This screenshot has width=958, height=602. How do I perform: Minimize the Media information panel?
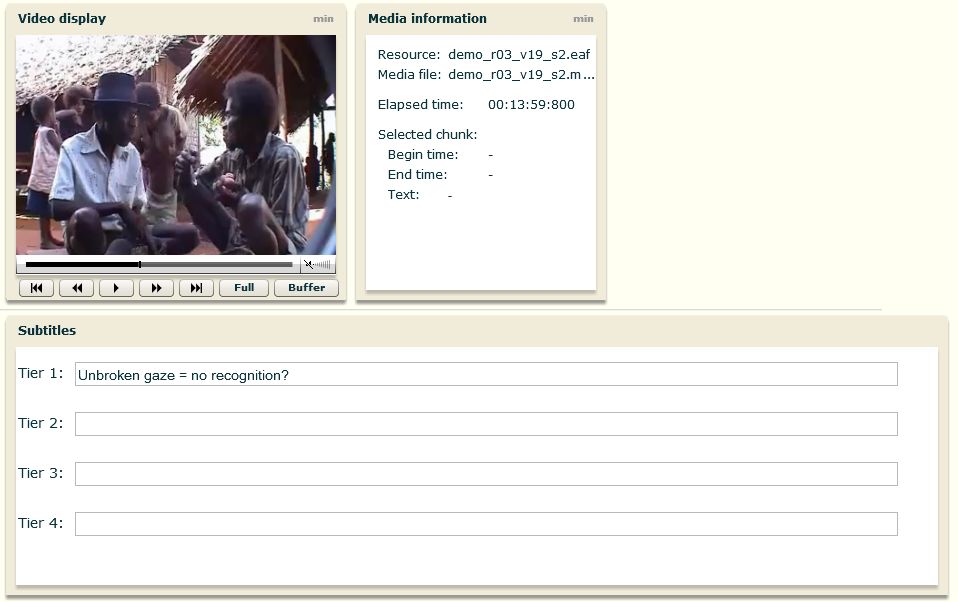582,19
